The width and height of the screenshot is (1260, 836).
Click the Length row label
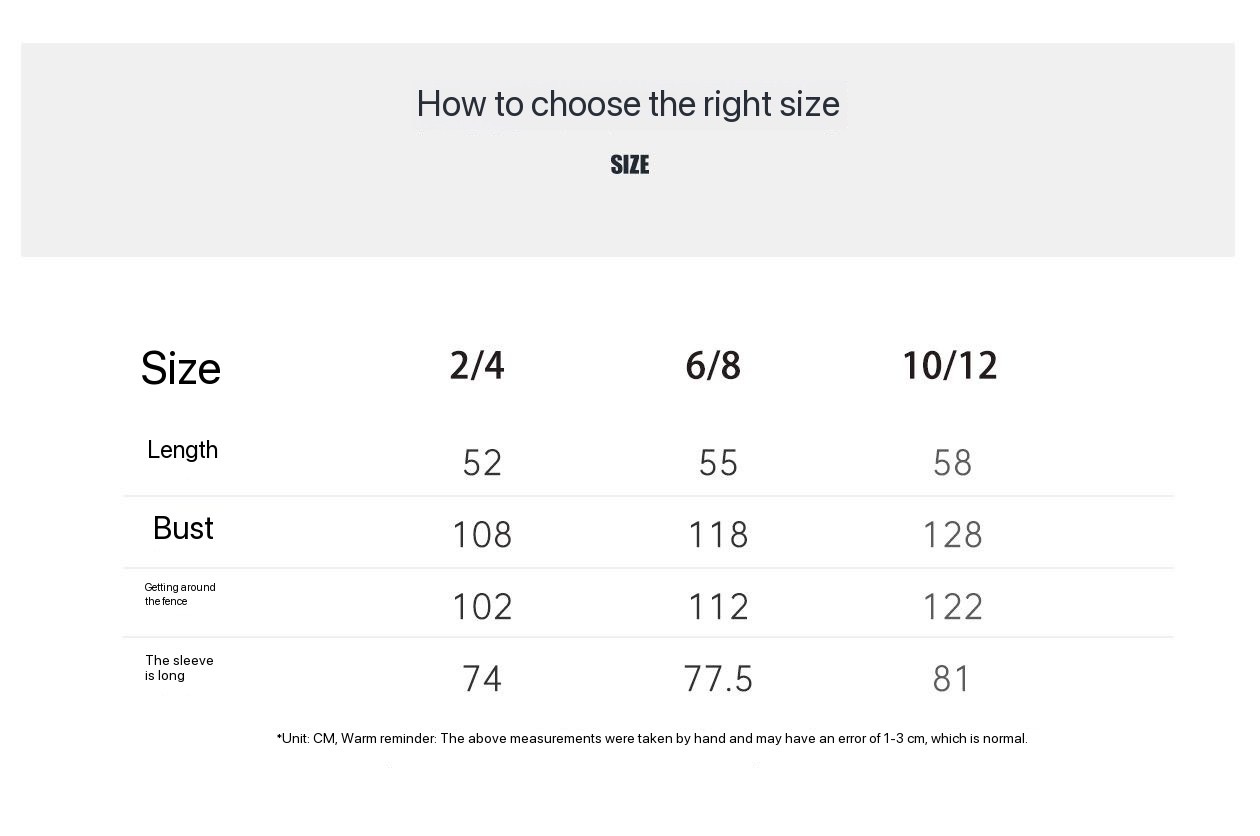coord(182,450)
